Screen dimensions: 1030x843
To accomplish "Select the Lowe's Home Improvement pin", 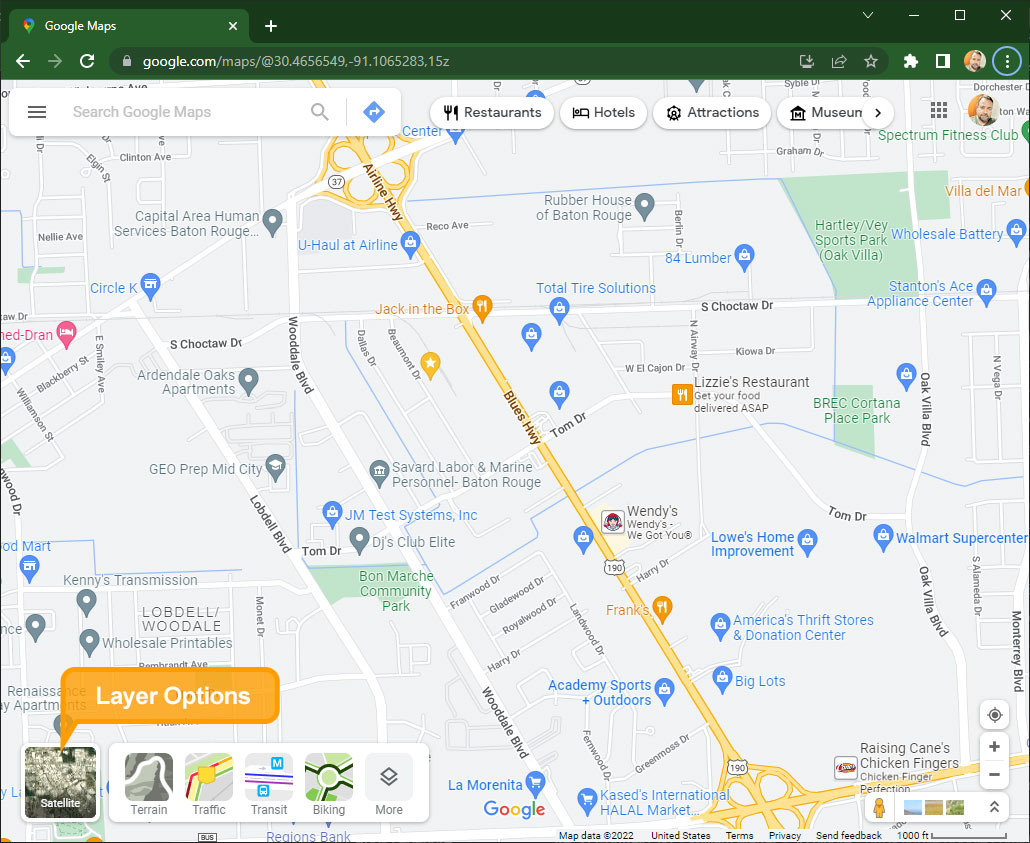I will pyautogui.click(x=807, y=542).
